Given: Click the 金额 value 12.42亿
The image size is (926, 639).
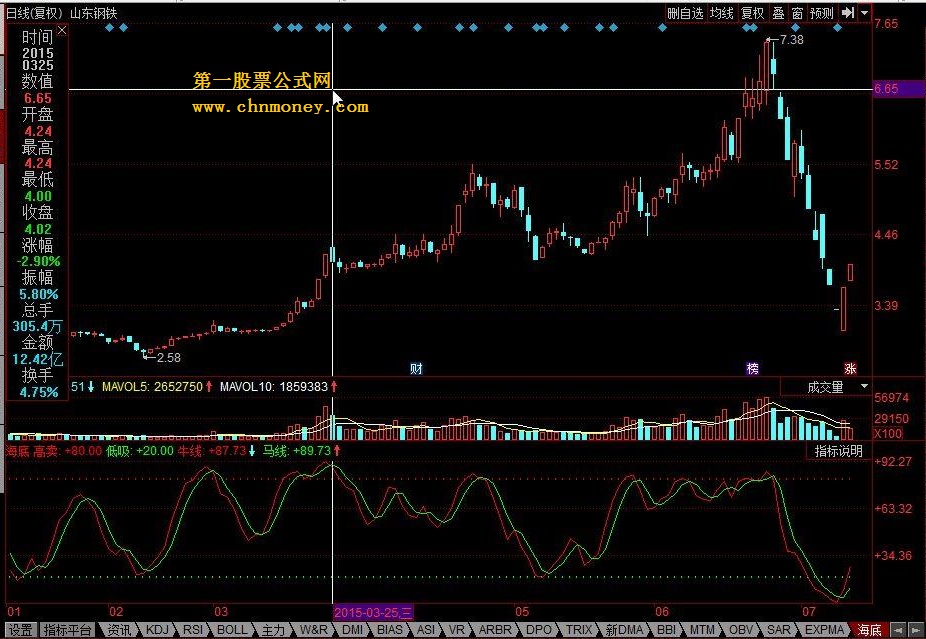Looking at the screenshot, I should click(x=37, y=359).
